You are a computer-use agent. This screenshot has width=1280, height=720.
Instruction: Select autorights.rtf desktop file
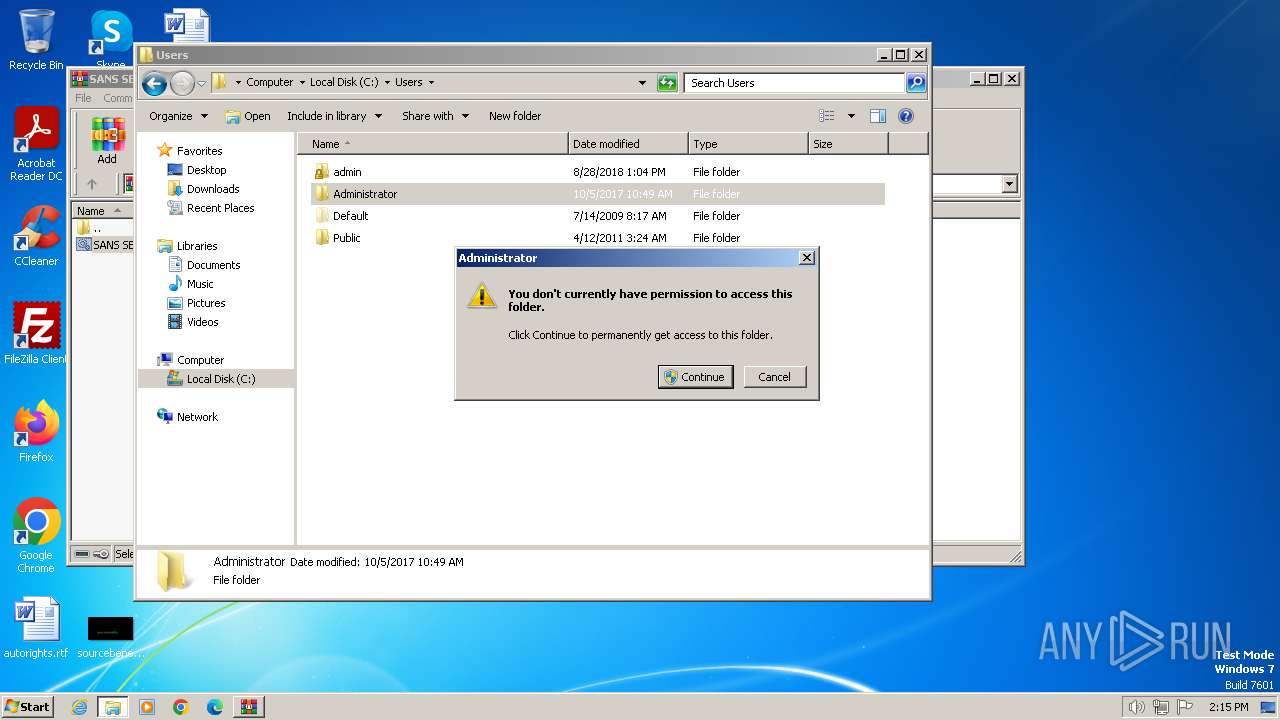point(36,628)
